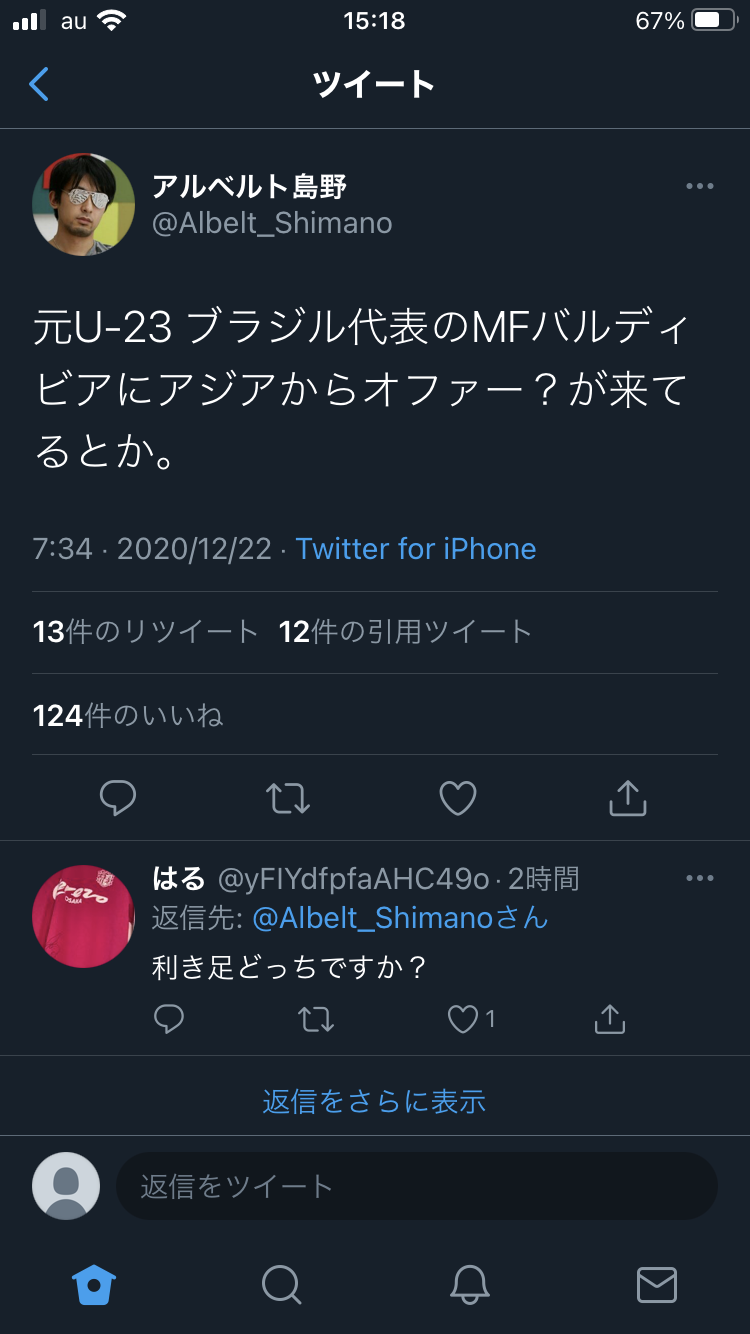
Task: Tap the 返信をツイート reply field
Action: pyautogui.click(x=417, y=1186)
